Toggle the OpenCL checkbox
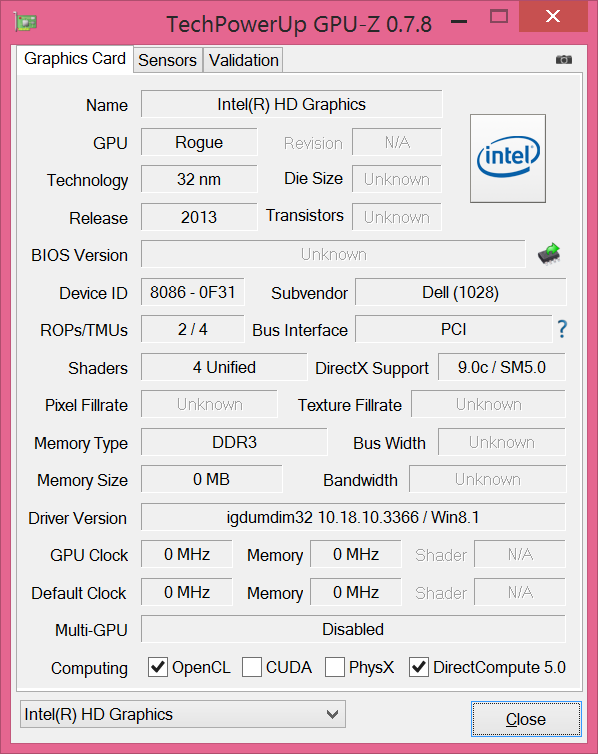The width and height of the screenshot is (598, 754). 158,667
